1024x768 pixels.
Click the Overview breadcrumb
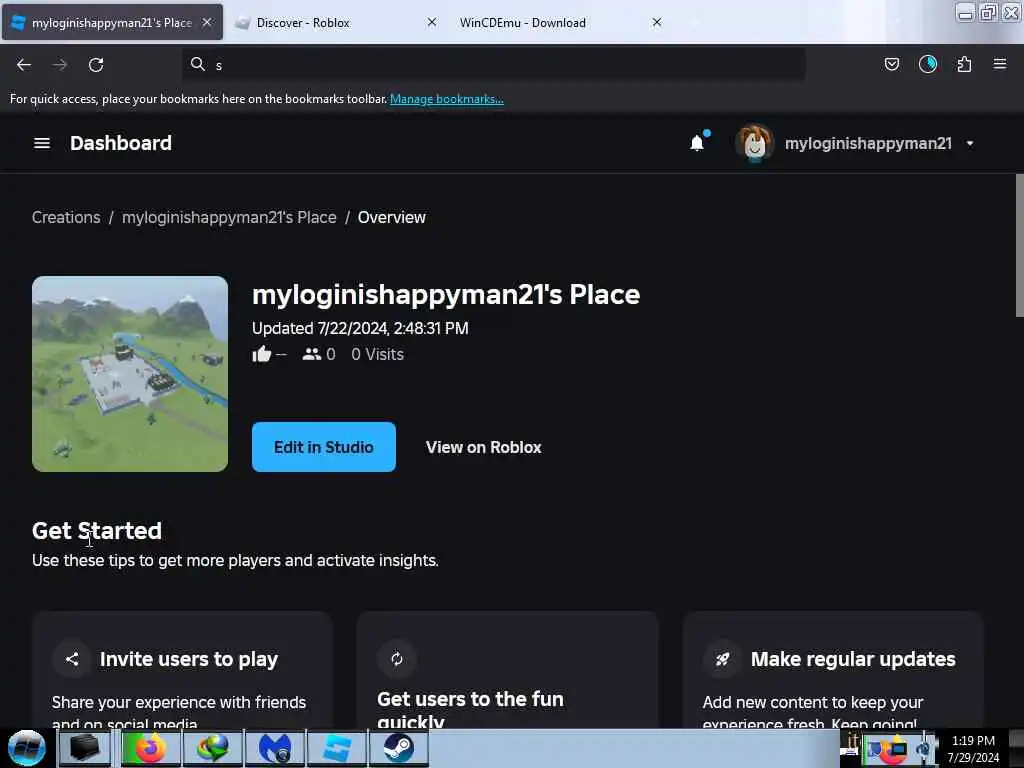(392, 217)
